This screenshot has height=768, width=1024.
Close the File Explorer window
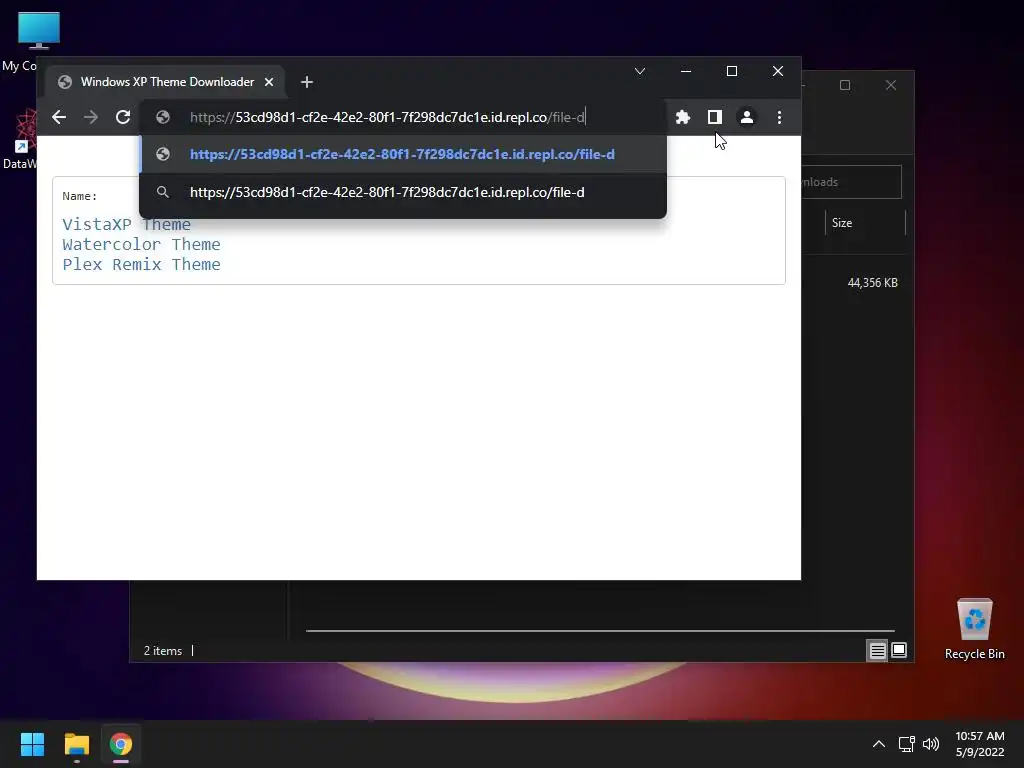(891, 86)
